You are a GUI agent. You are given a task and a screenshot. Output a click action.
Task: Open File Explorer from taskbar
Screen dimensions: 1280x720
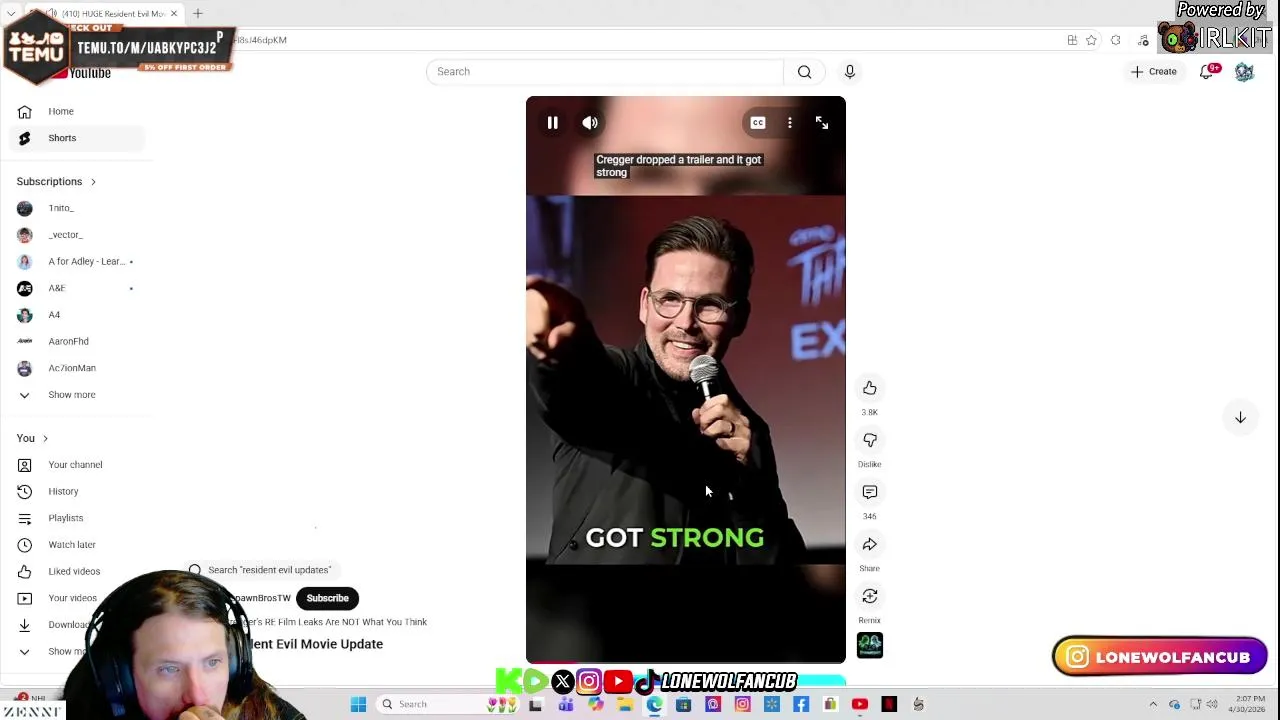click(x=625, y=704)
